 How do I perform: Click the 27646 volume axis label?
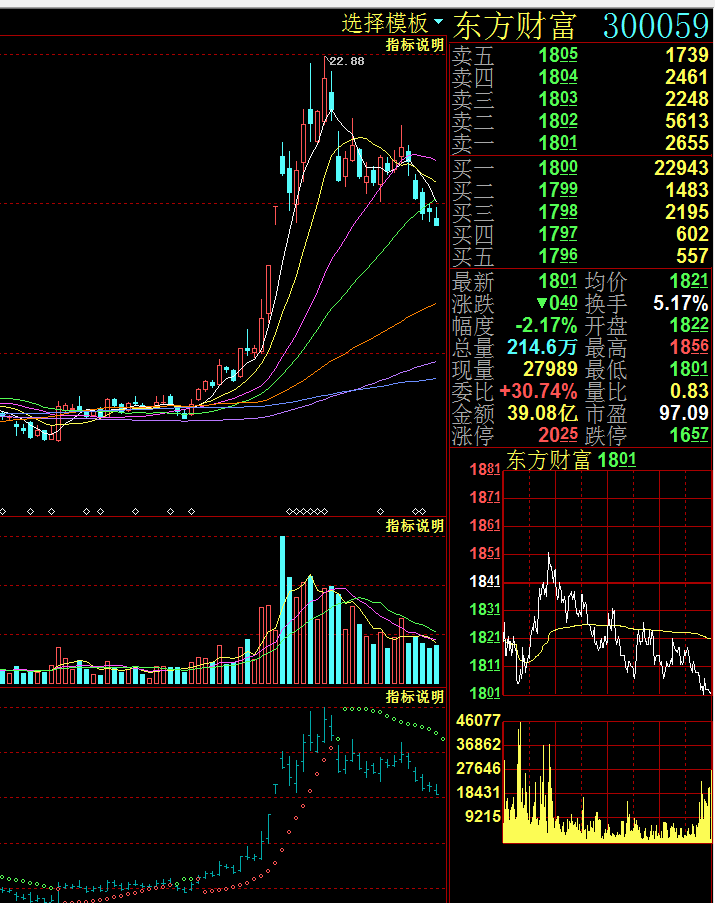(478, 769)
